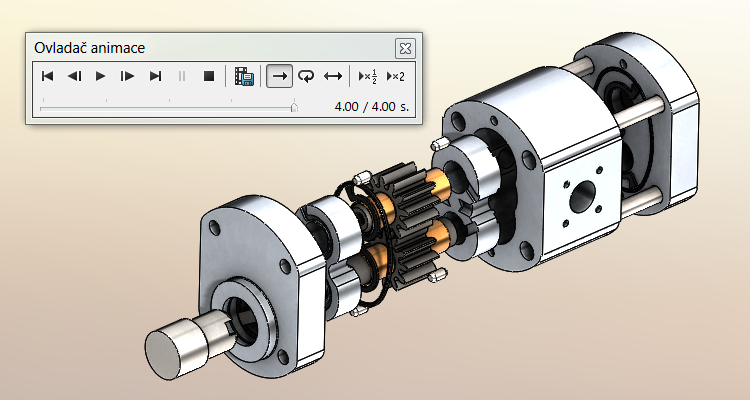750x400 pixels.
Task: Jump to animation start
Action: tap(47, 76)
